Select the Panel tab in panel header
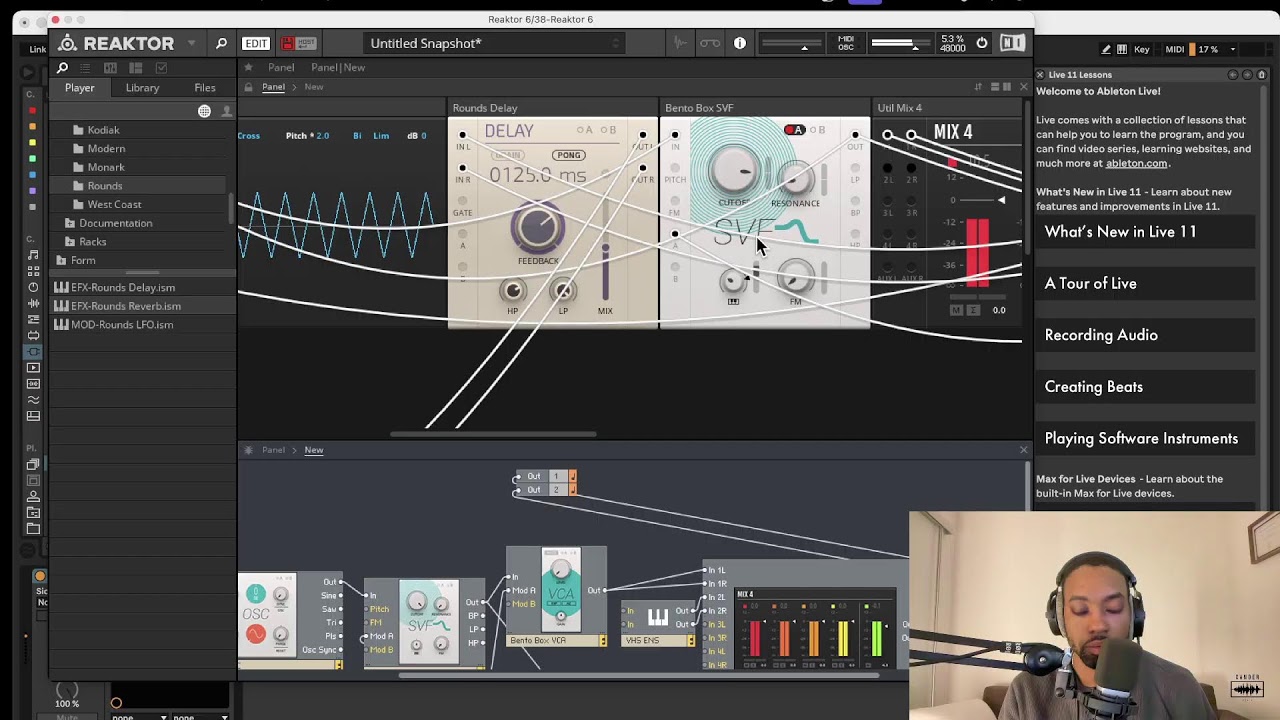 pyautogui.click(x=281, y=67)
